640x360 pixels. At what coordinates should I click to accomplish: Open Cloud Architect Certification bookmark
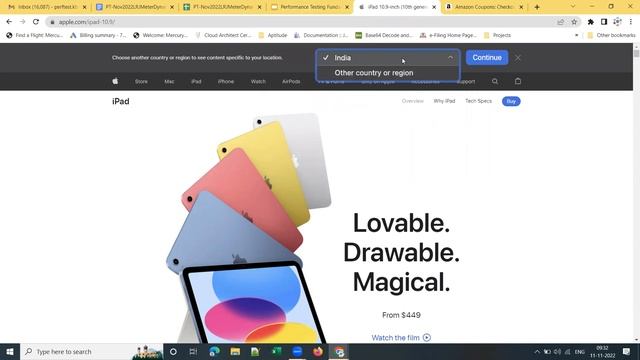coord(223,36)
